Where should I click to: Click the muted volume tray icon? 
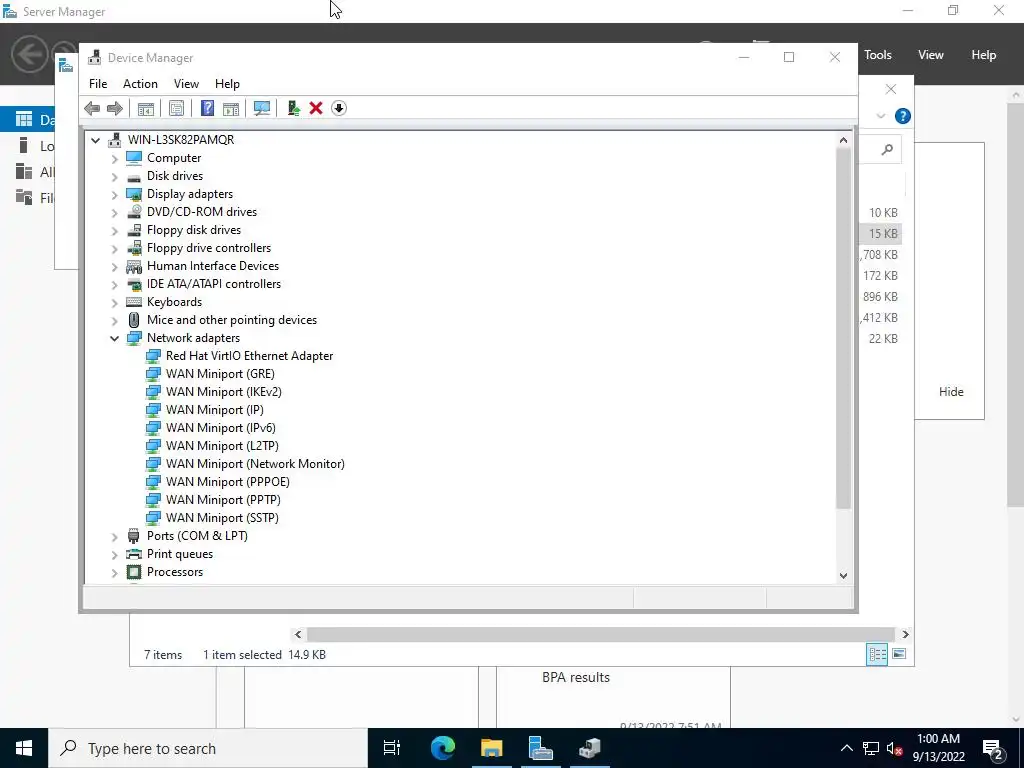(895, 748)
